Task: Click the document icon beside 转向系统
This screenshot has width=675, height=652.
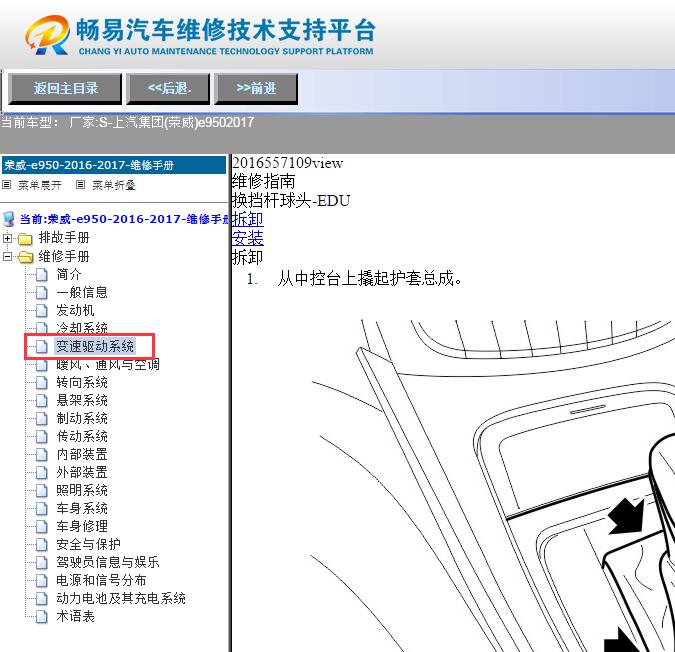Action: 42,383
